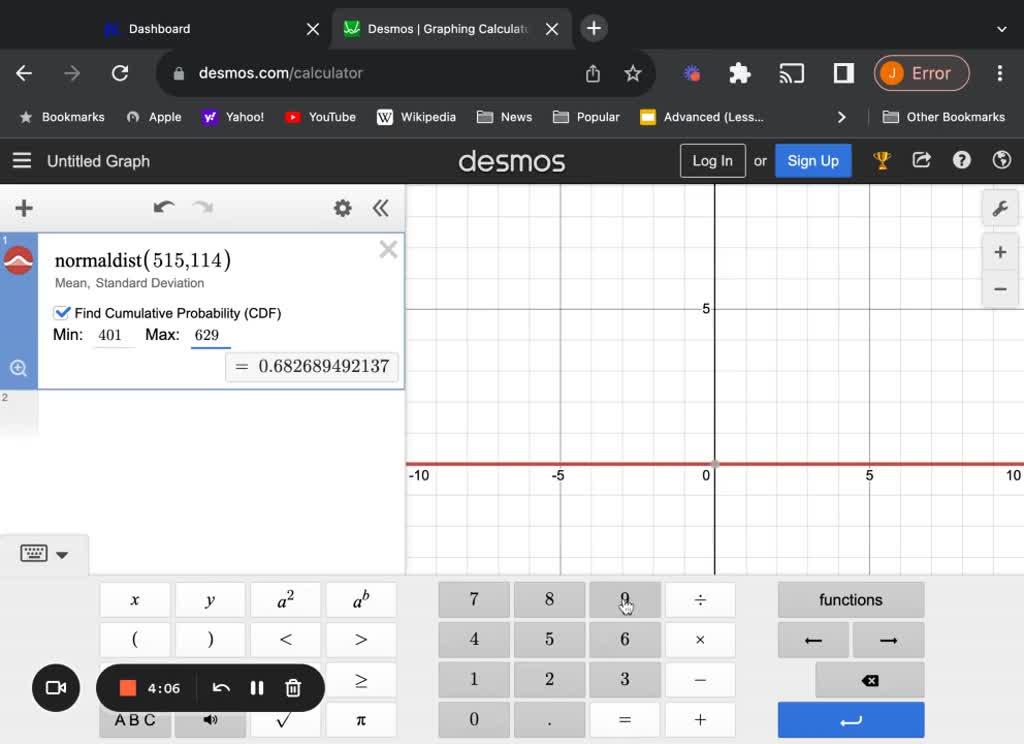
Task: Collapse the expression list panel
Action: pyautogui.click(x=381, y=208)
